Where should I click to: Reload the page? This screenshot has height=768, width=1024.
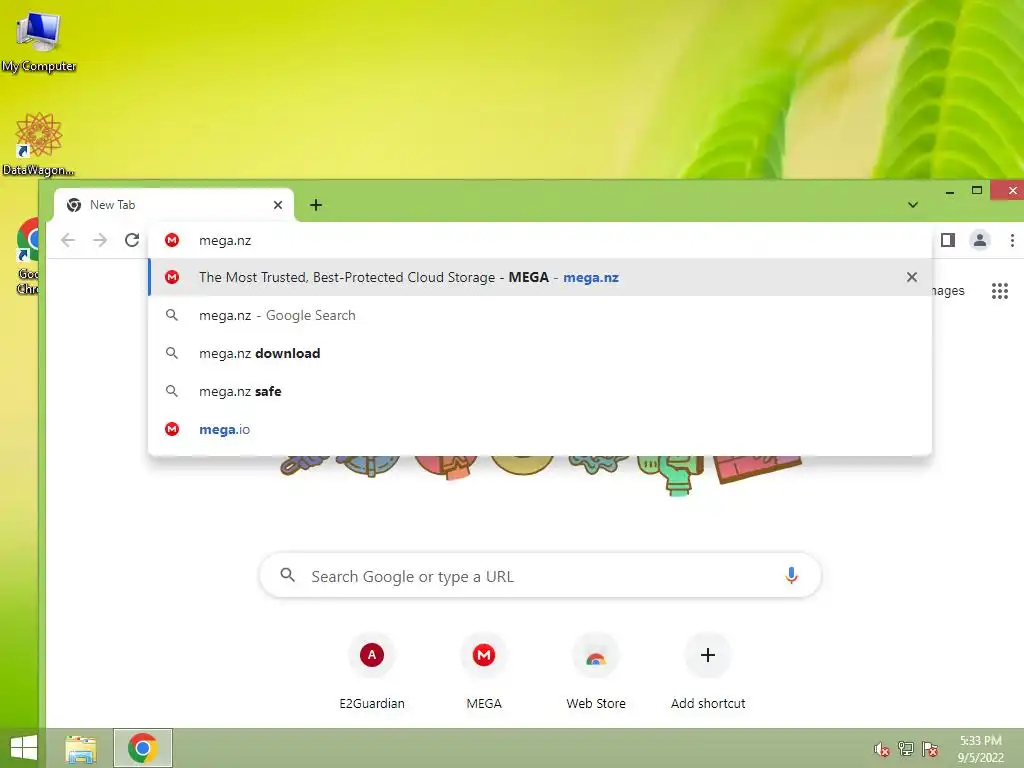pyautogui.click(x=132, y=240)
